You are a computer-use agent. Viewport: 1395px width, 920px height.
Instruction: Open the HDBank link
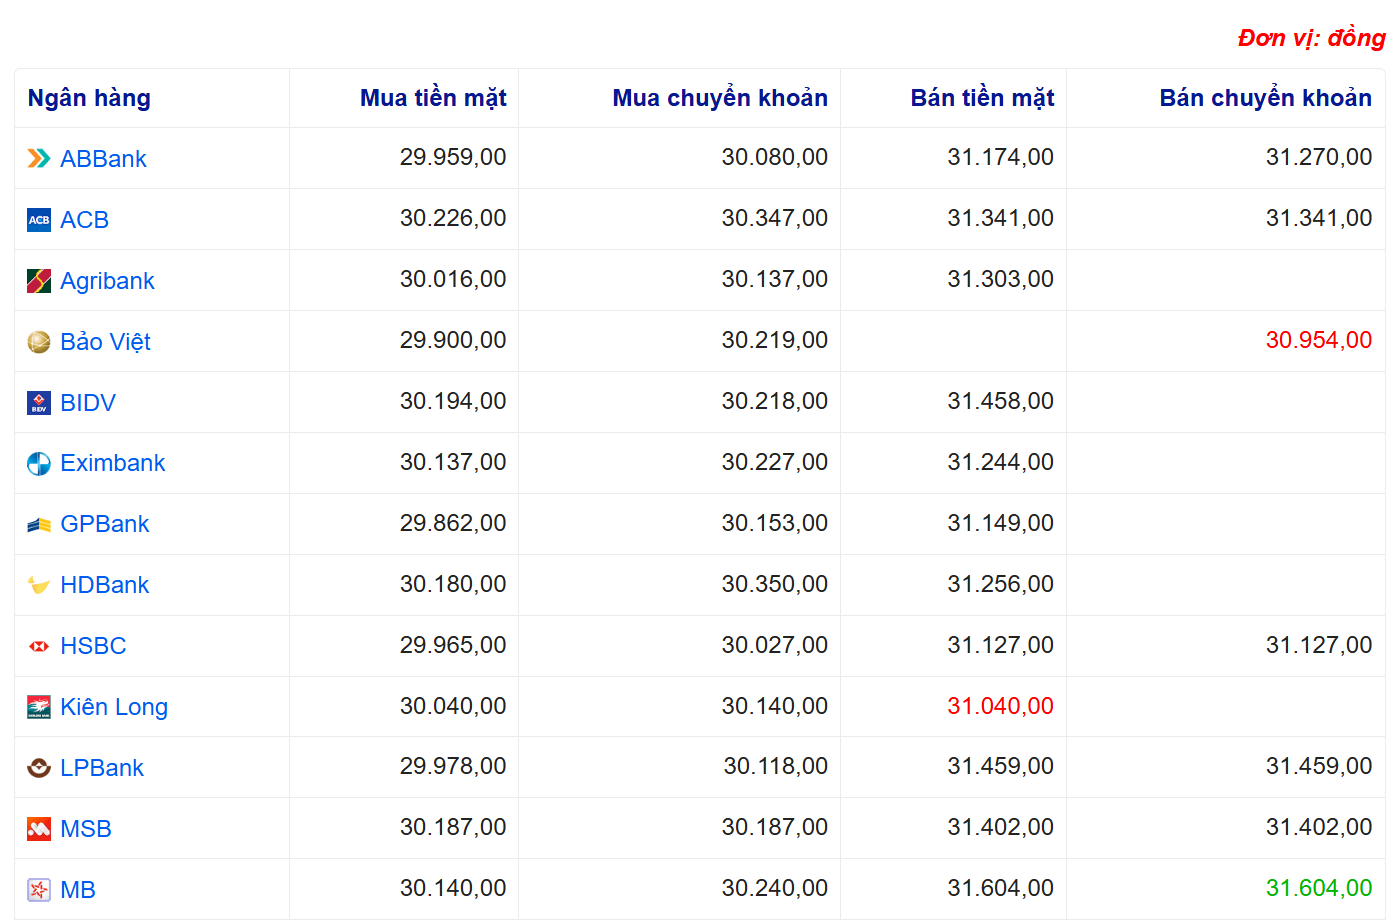pos(104,585)
